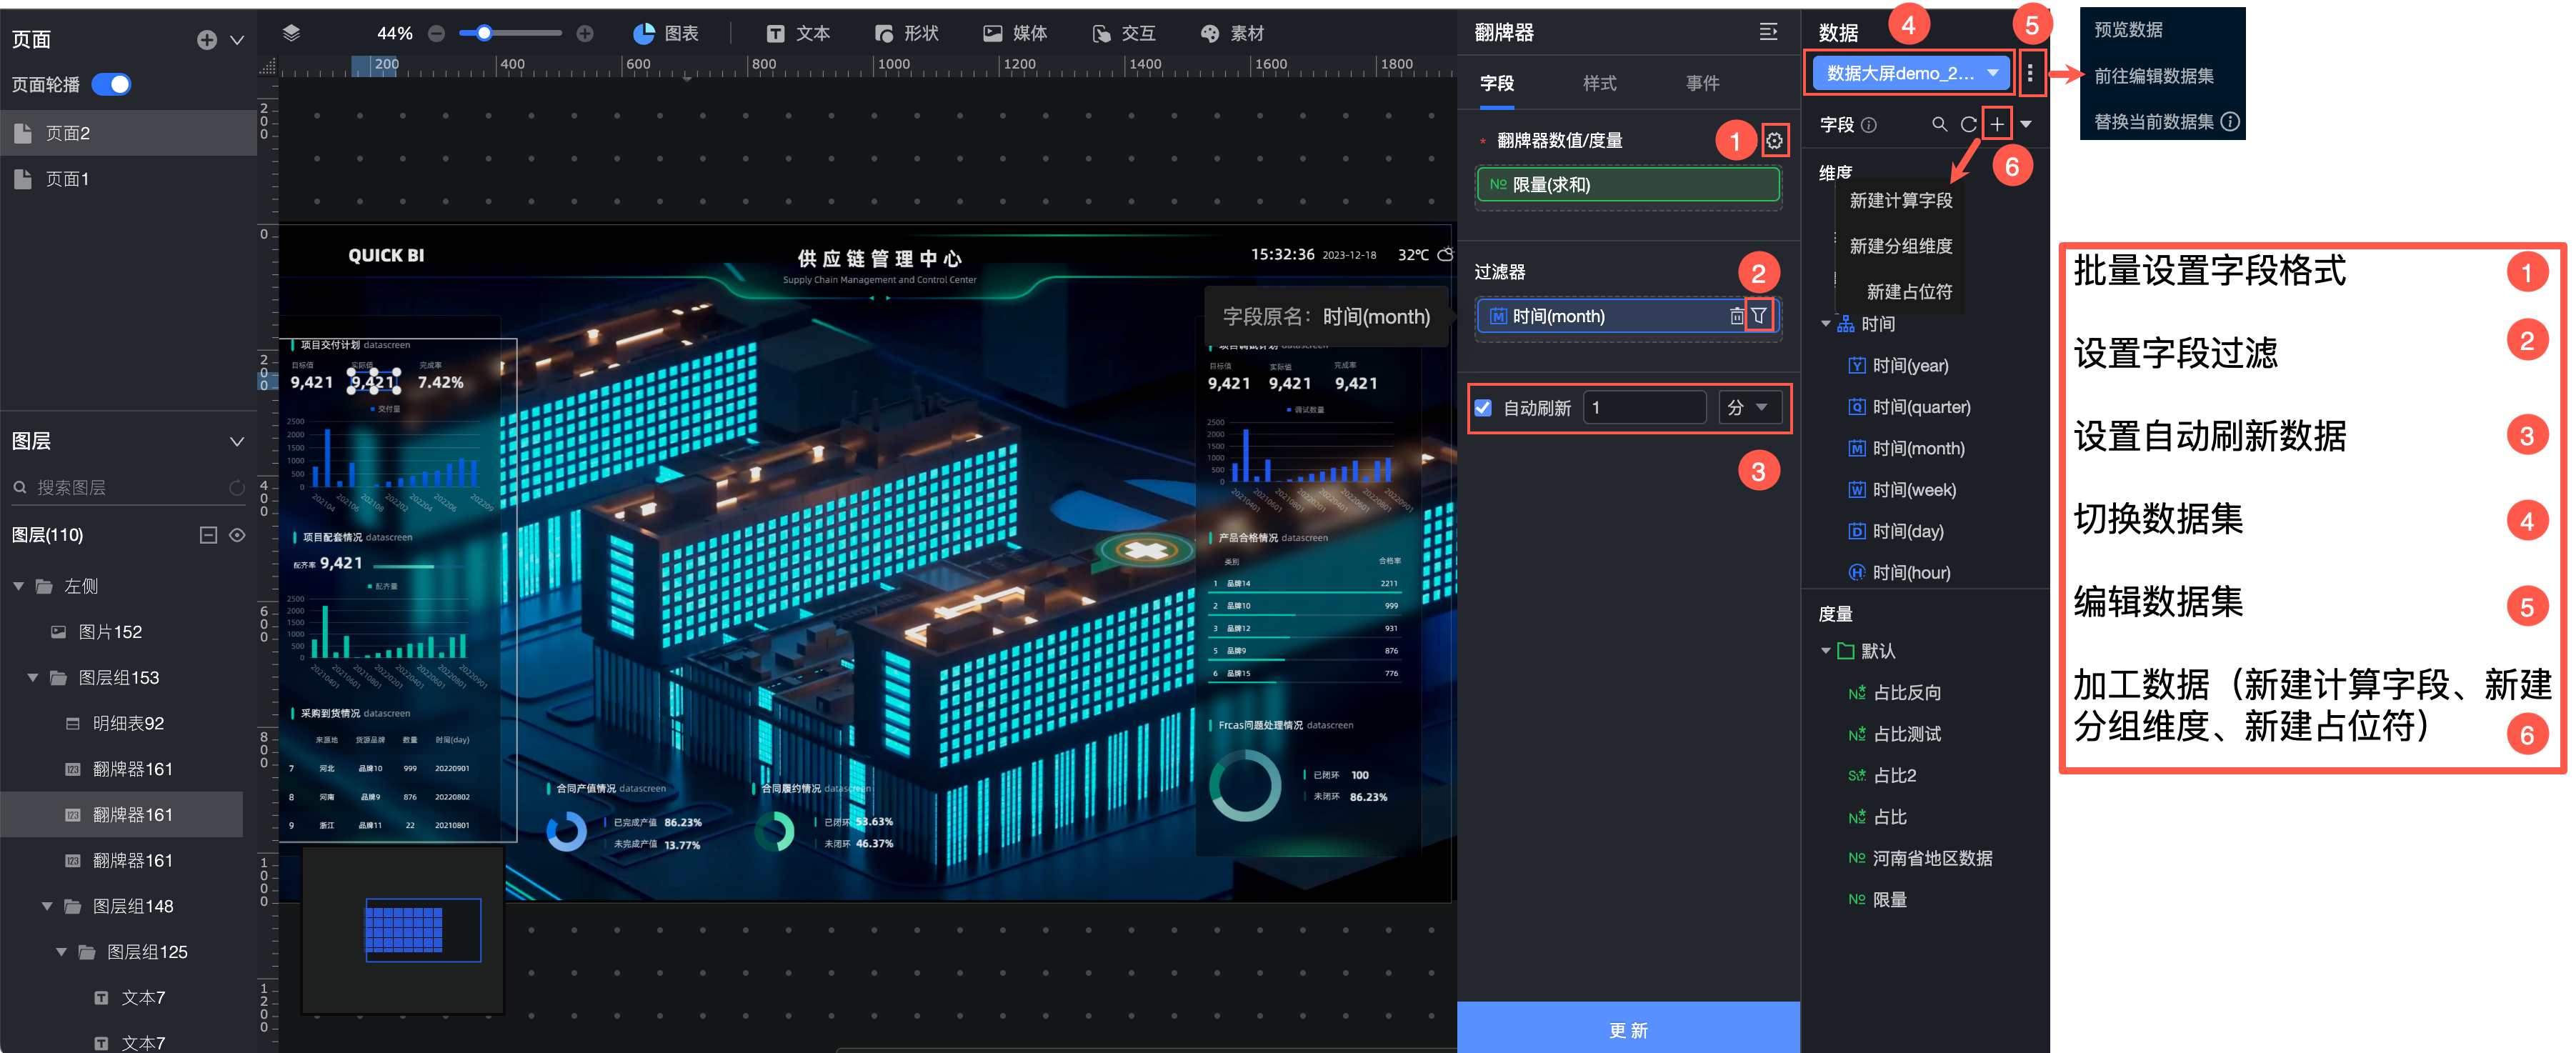Refresh fields list icon

tap(1968, 125)
